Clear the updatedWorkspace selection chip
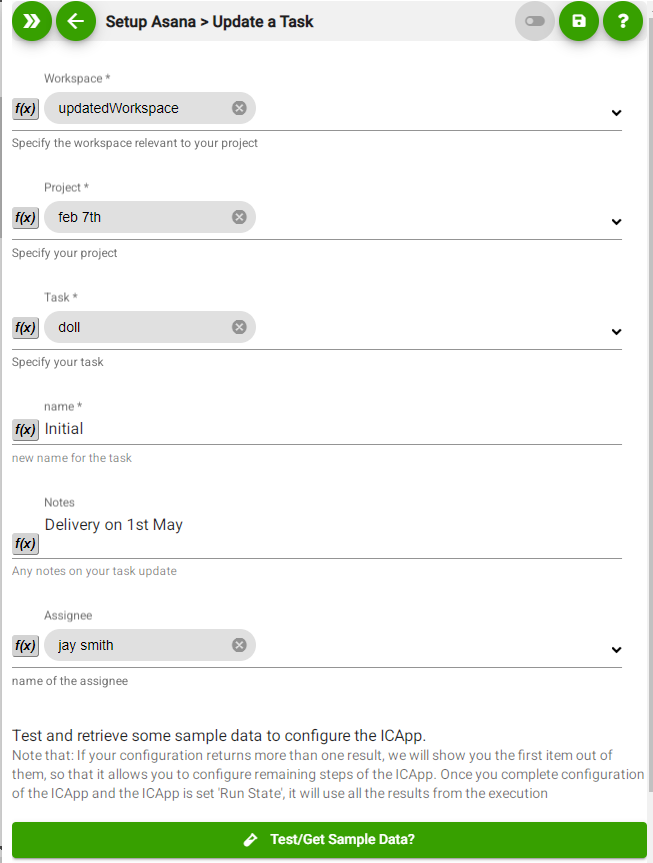This screenshot has height=863, width=653. (x=239, y=108)
